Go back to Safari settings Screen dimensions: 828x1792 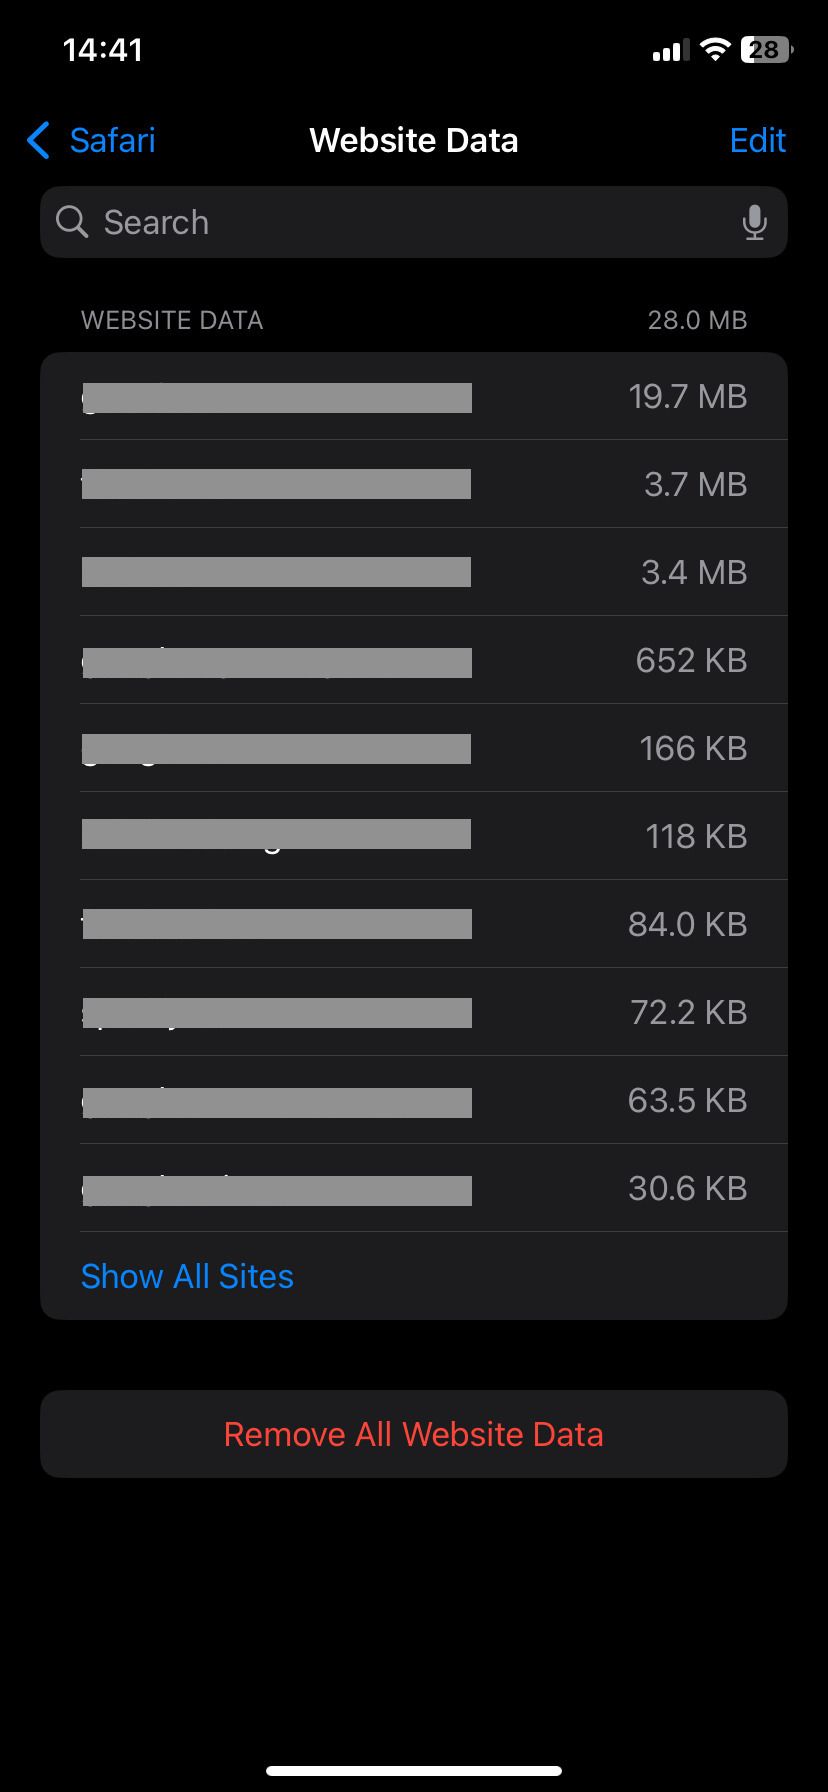(91, 141)
